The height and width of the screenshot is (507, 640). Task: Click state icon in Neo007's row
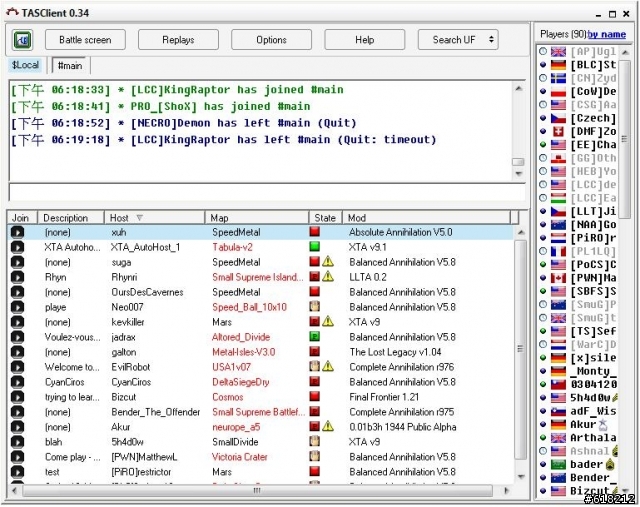(x=314, y=307)
